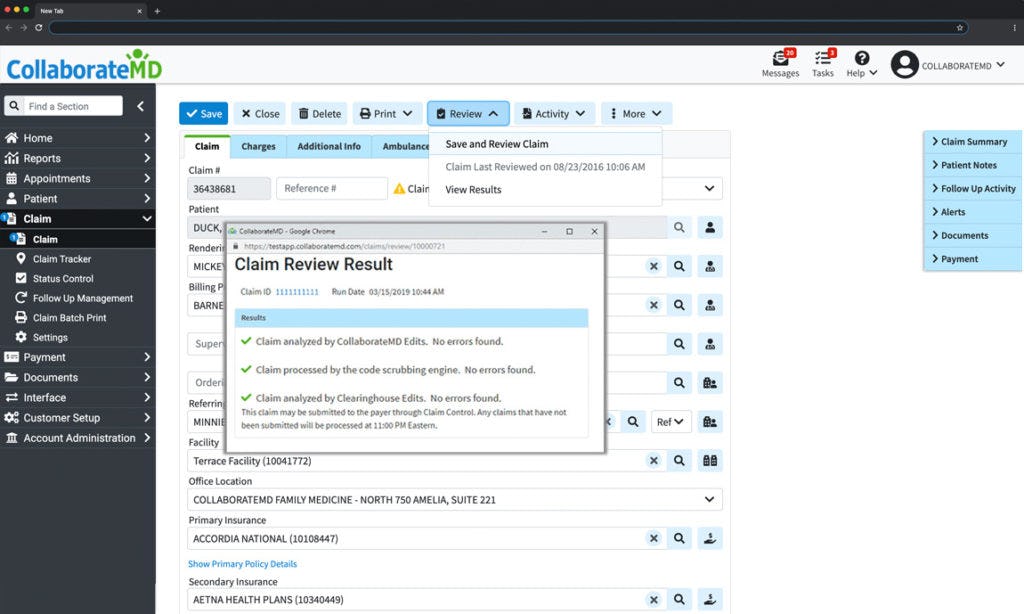The width and height of the screenshot is (1024, 614).
Task: Open secondary insurance policy icon
Action: coord(710,600)
